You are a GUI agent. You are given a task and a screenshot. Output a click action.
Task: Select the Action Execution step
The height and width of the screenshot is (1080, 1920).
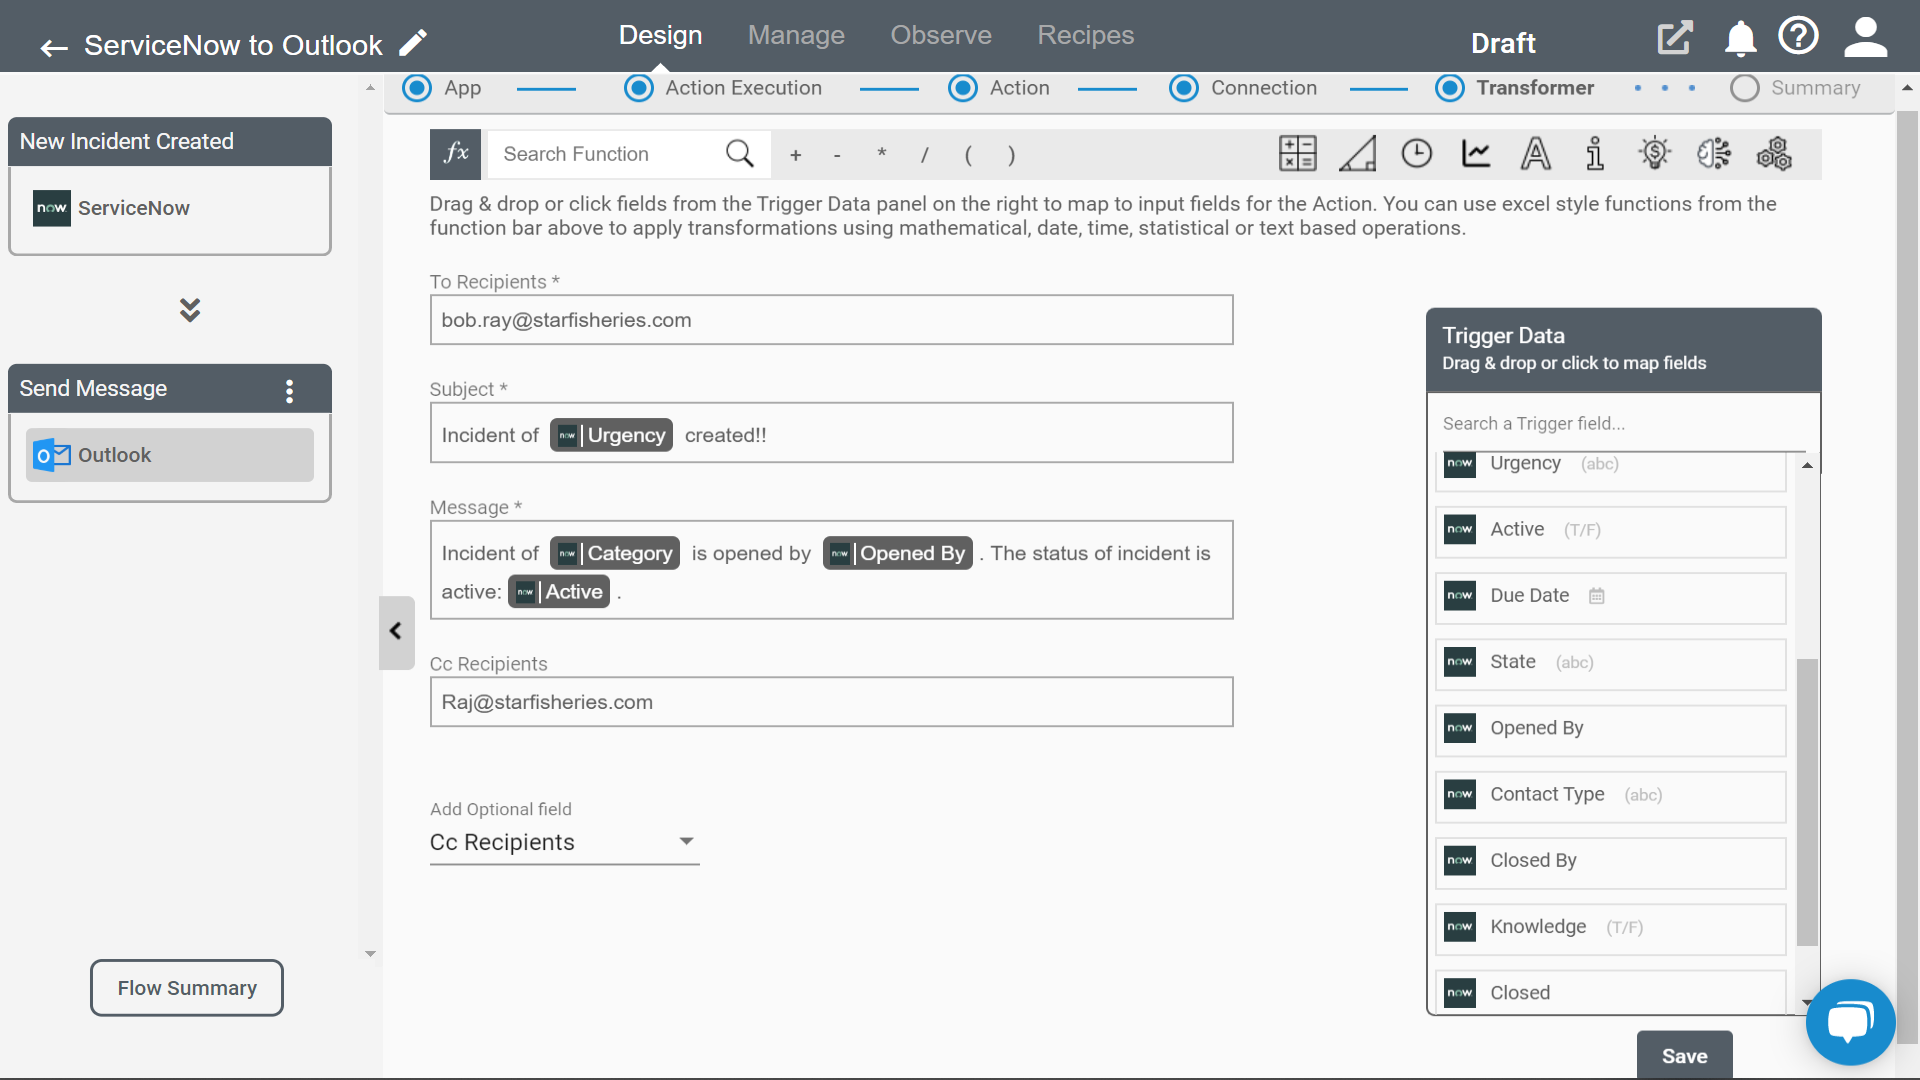point(639,88)
